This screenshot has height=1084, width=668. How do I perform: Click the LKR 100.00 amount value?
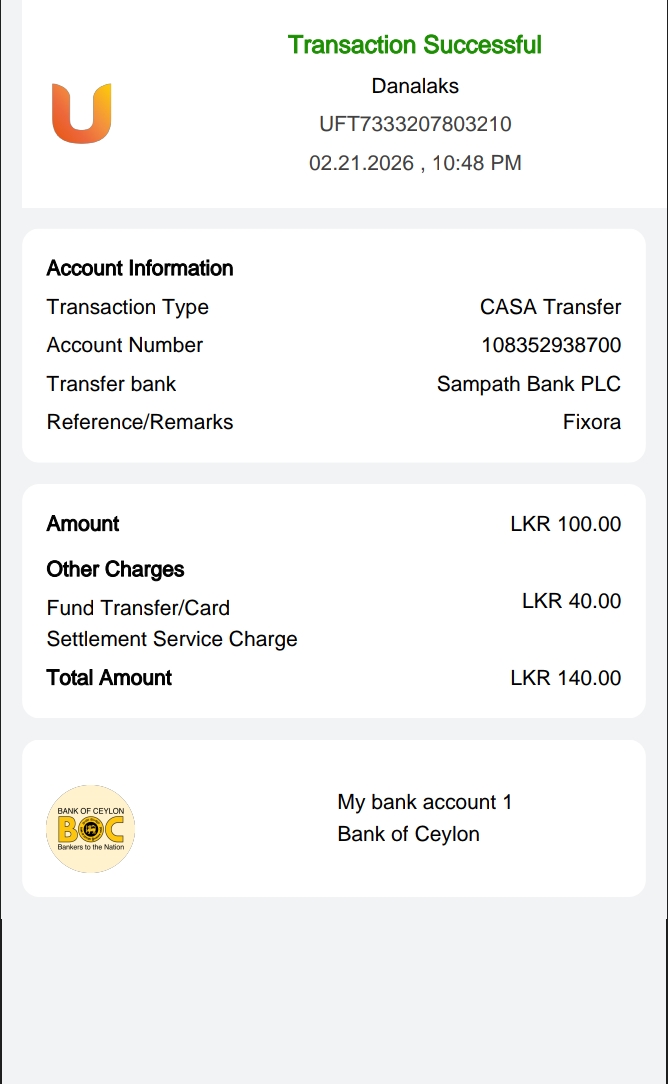coord(565,524)
